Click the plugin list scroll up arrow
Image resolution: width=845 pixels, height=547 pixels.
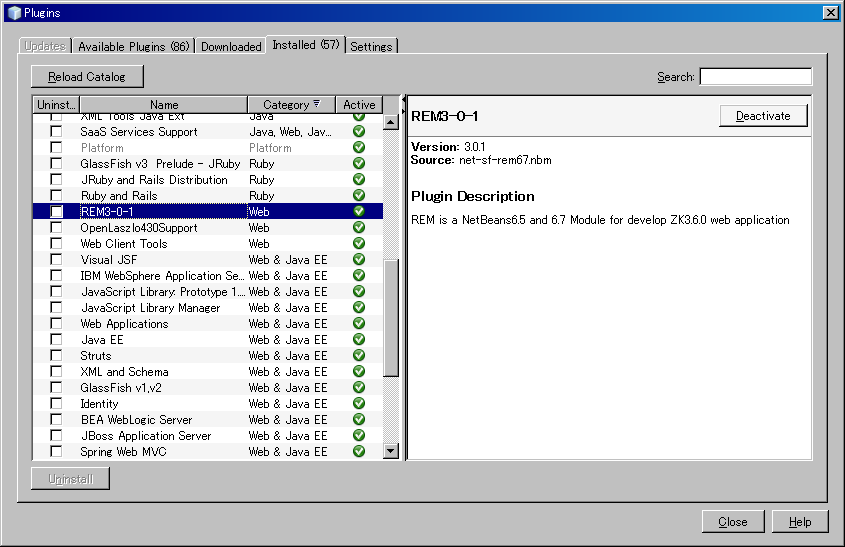click(x=391, y=122)
